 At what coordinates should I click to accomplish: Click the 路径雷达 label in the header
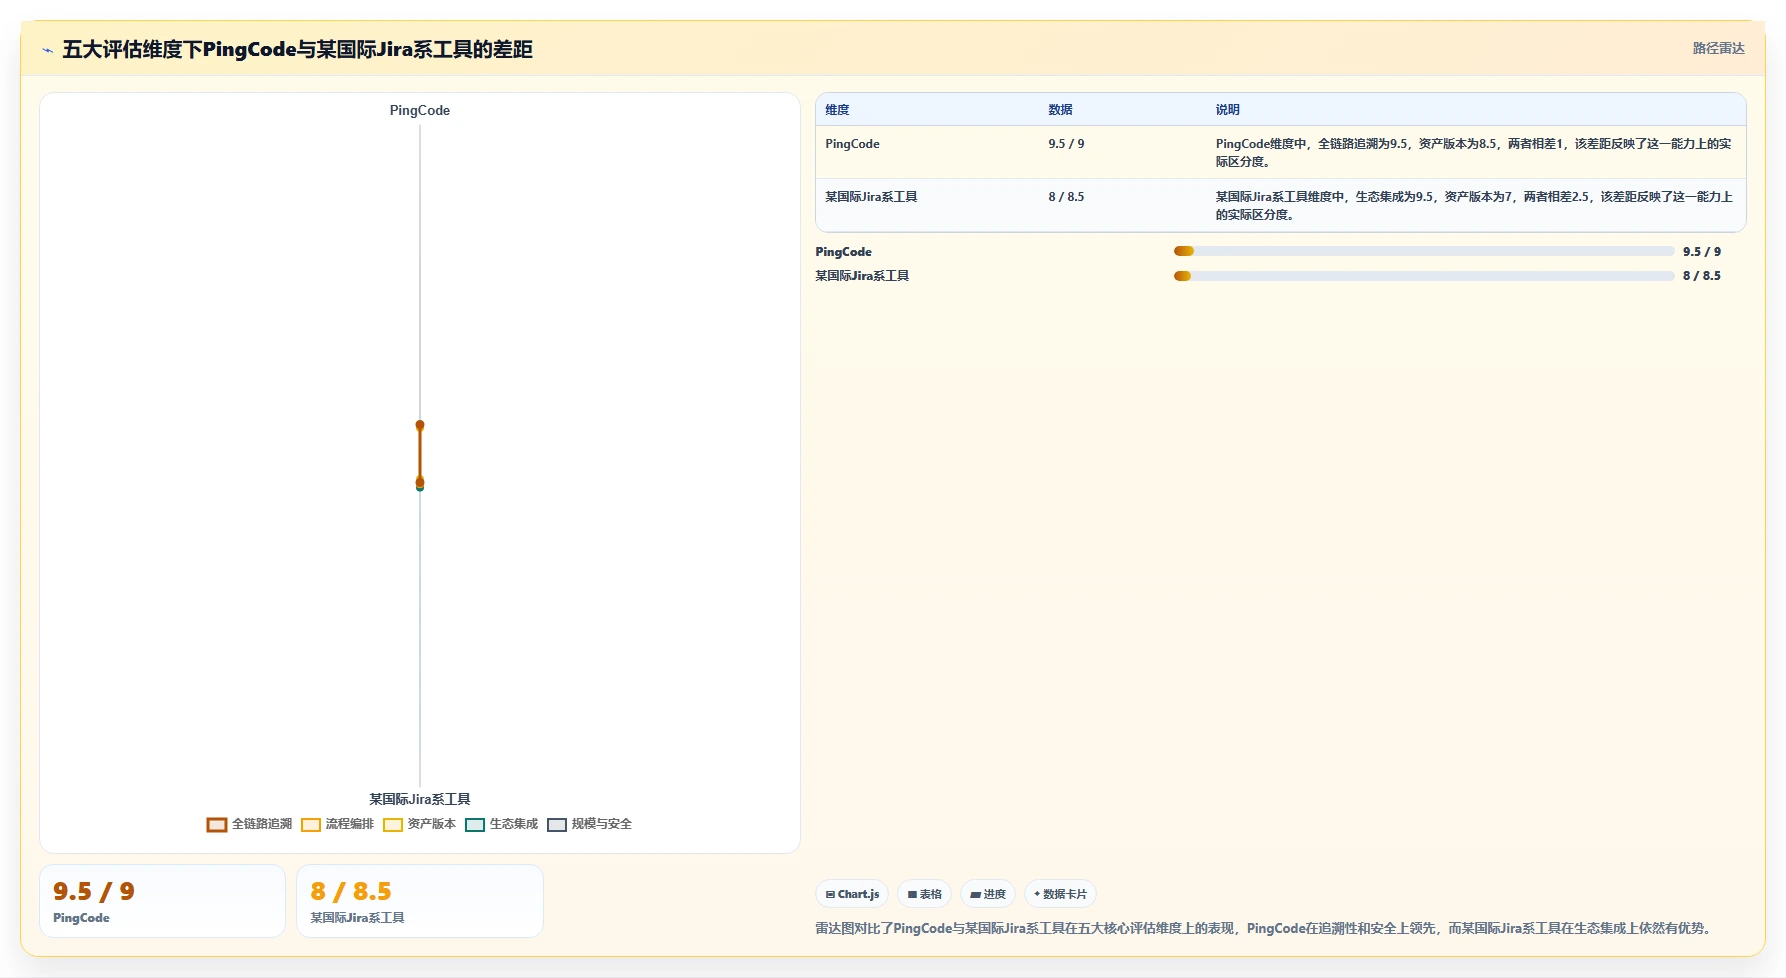(1718, 48)
